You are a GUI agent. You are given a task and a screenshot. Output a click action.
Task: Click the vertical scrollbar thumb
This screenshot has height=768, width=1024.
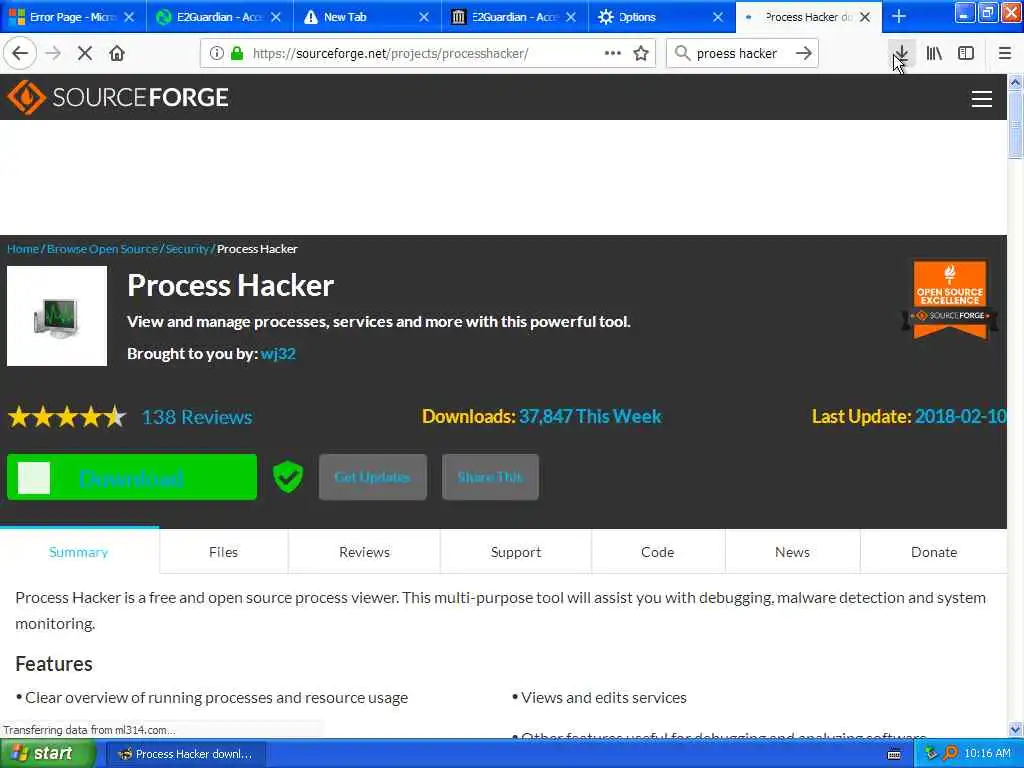(x=1015, y=125)
